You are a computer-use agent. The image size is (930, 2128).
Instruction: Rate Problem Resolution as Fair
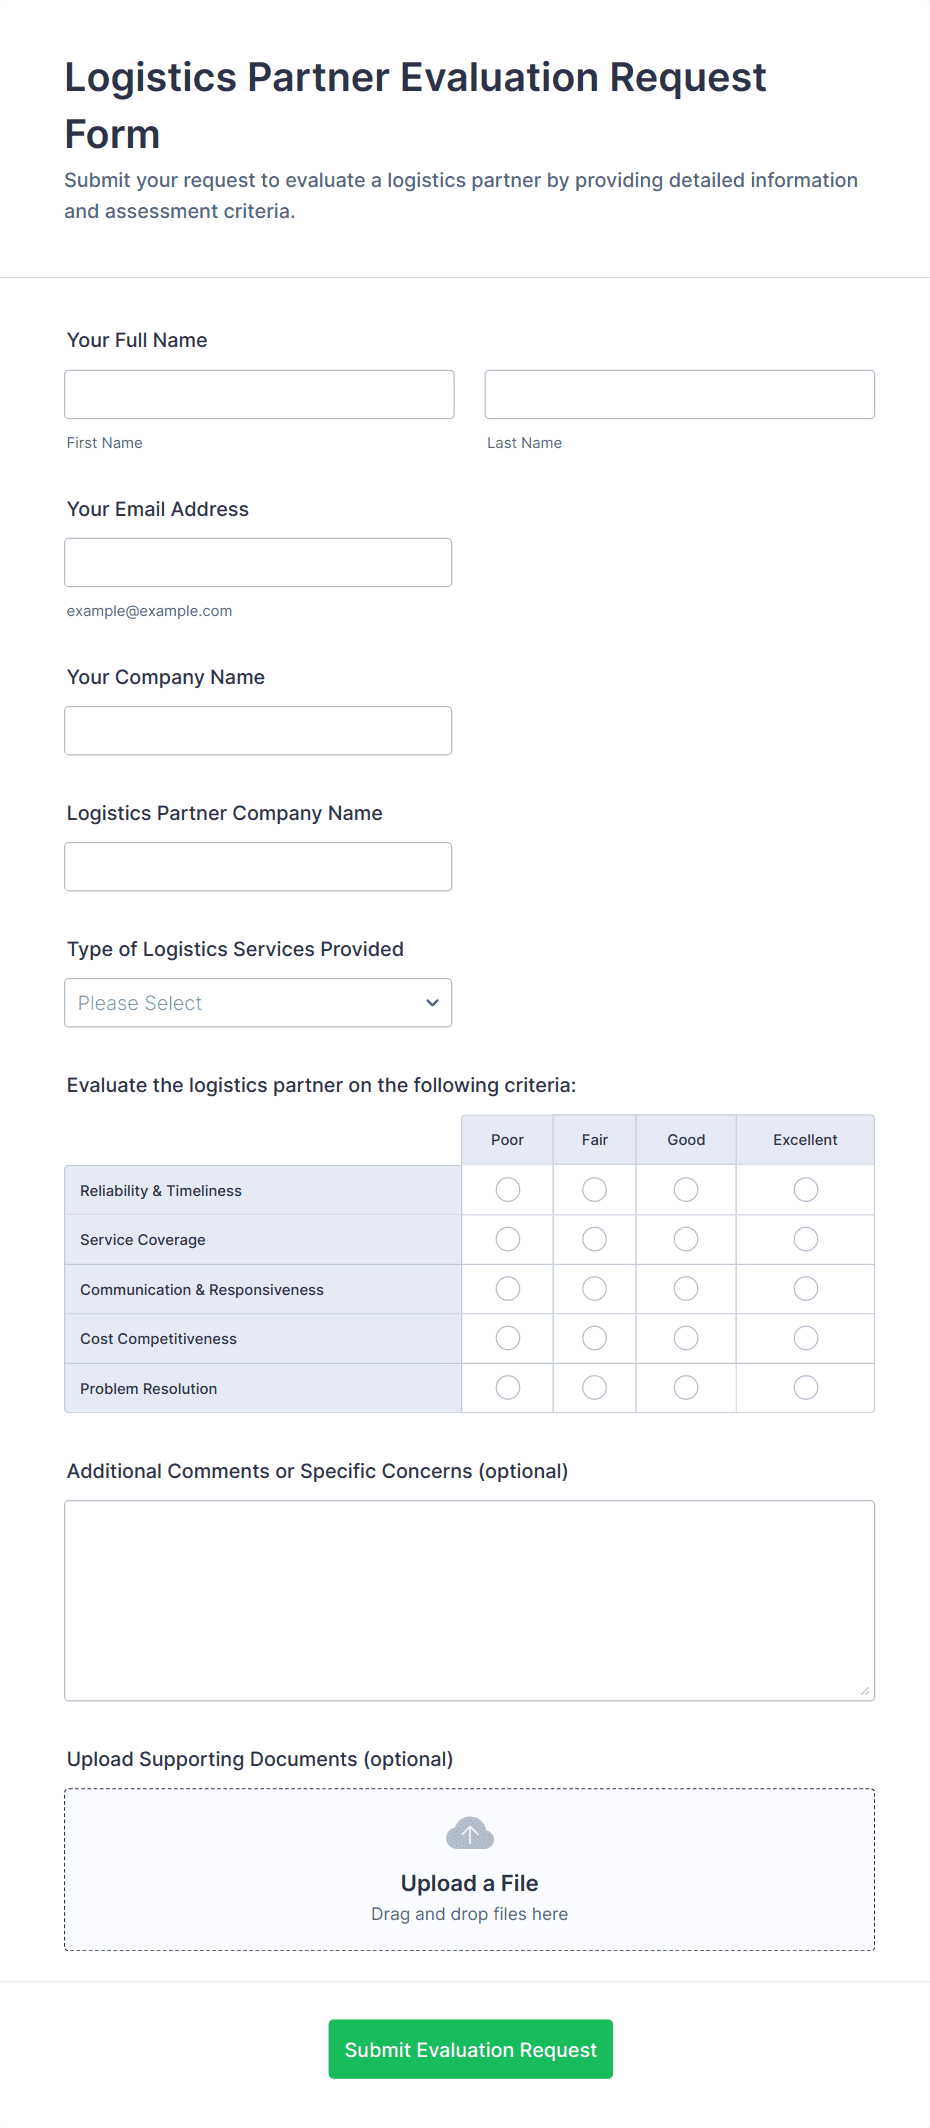(594, 1388)
